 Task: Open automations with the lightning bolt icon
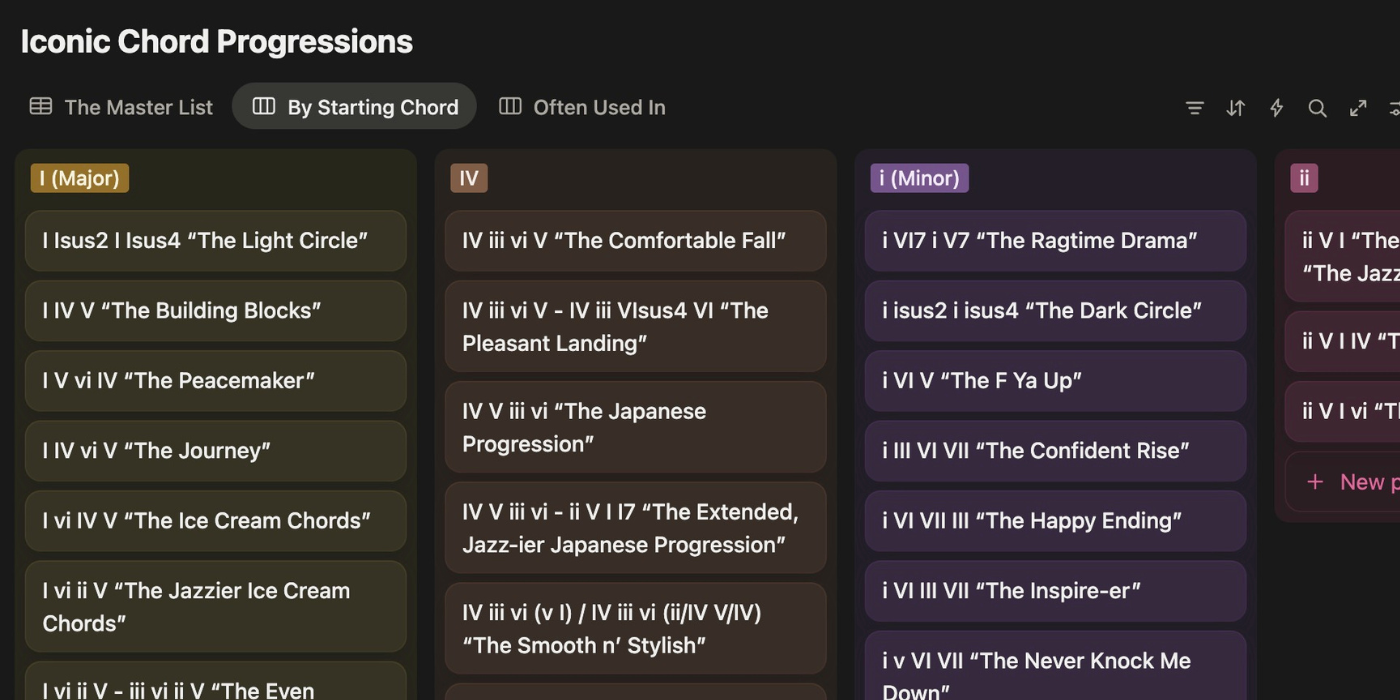(x=1277, y=108)
